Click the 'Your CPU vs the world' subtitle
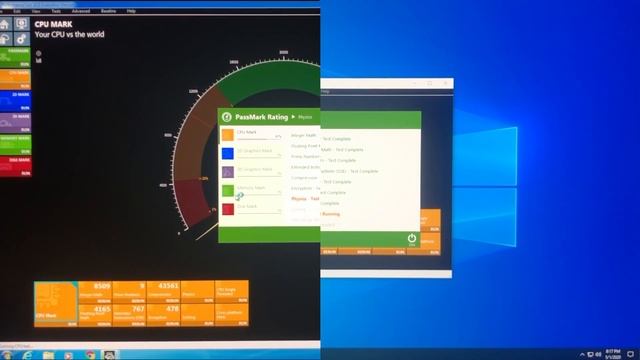640x360 pixels. (x=69, y=34)
